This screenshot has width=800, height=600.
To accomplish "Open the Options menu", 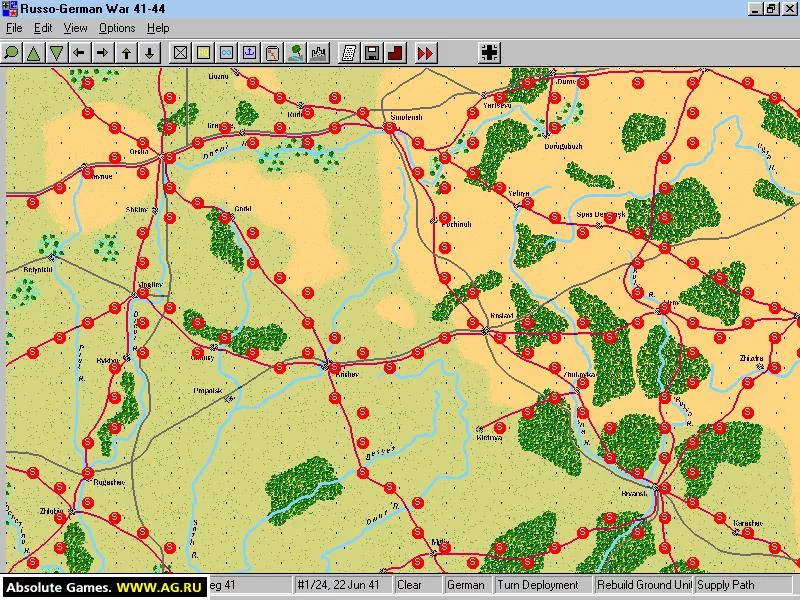I will coord(117,28).
